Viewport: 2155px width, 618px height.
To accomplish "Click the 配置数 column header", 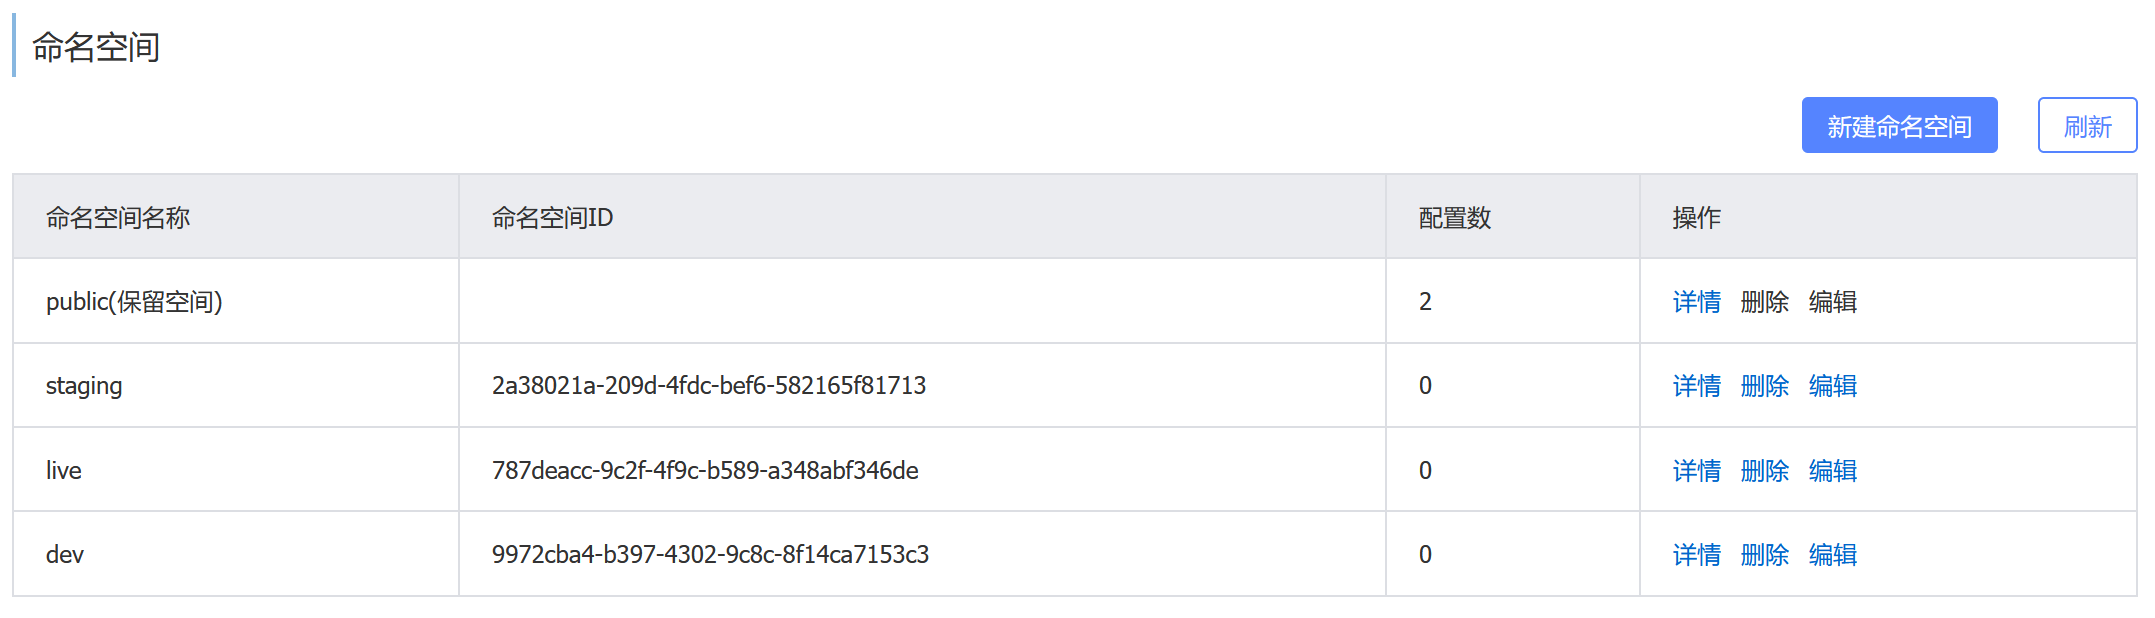I will (1455, 217).
